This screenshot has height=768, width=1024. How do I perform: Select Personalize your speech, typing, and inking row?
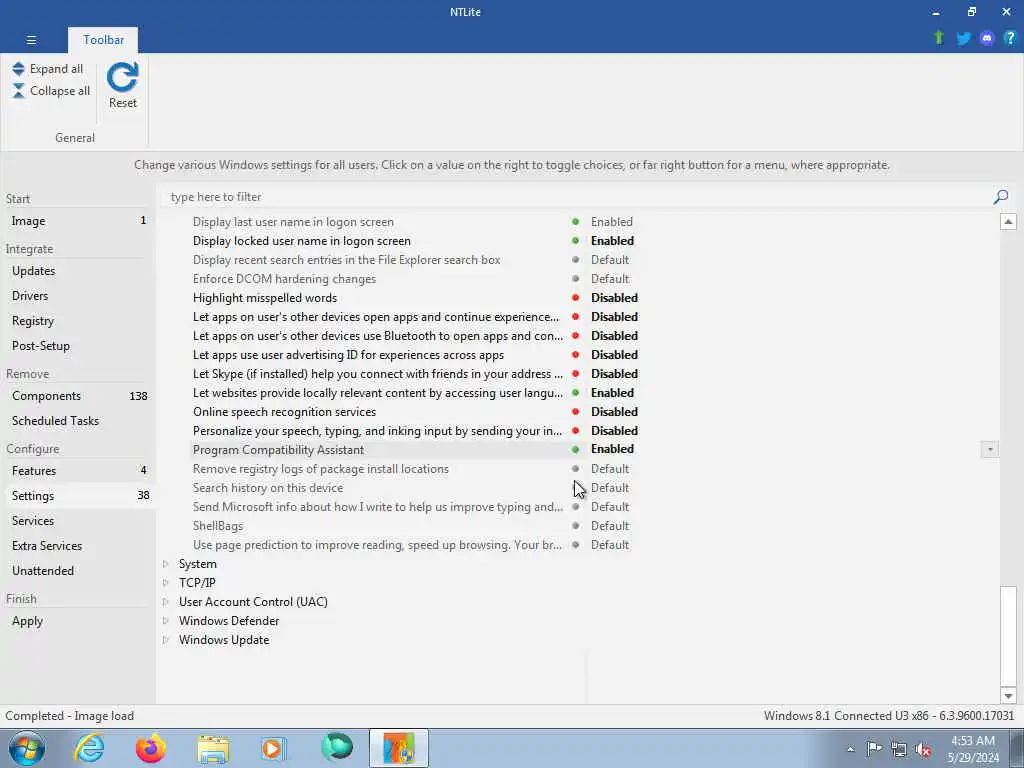(x=377, y=431)
